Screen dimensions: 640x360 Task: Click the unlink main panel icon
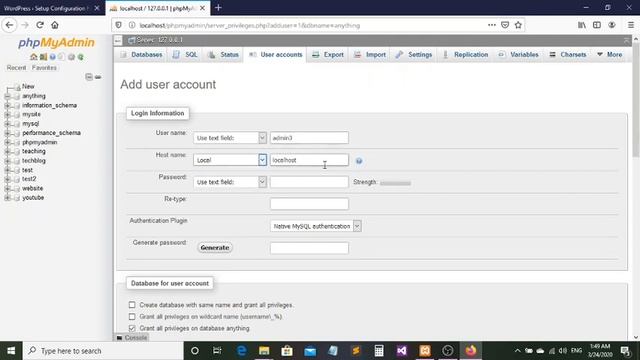coord(98,77)
